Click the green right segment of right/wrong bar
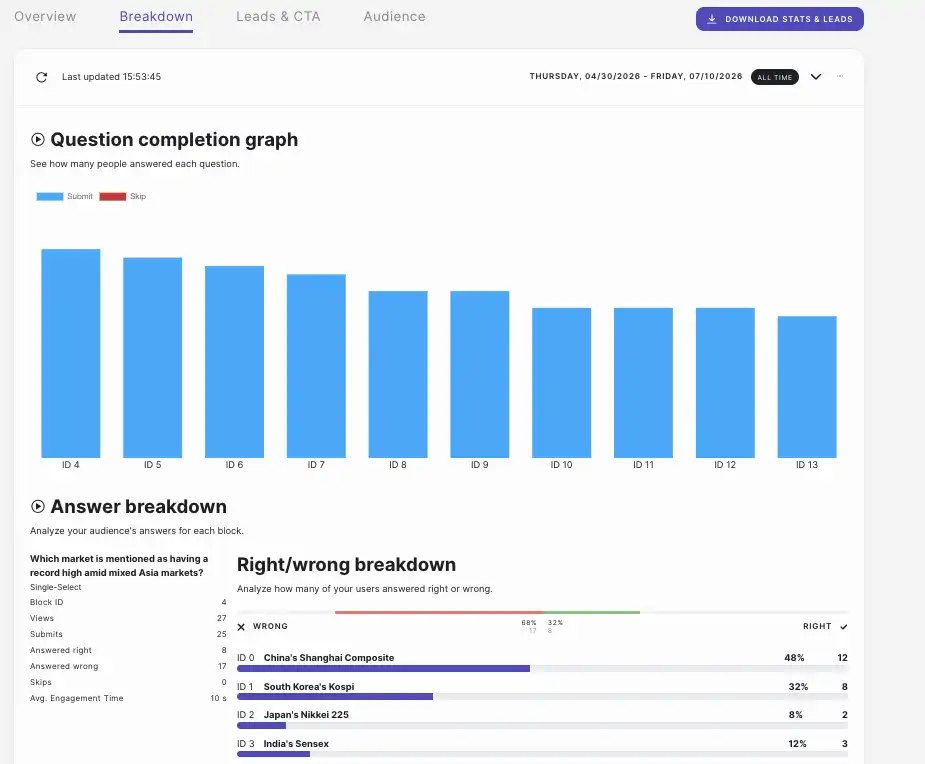The height and width of the screenshot is (764, 925). pos(591,612)
